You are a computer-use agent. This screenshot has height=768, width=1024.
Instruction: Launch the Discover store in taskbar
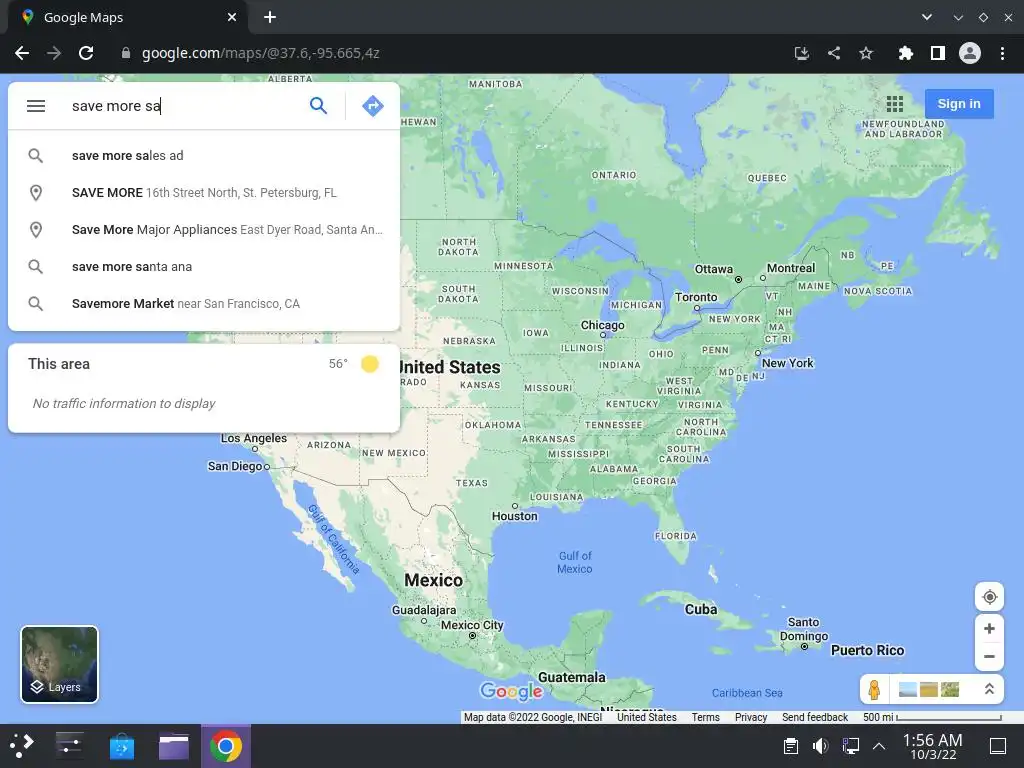click(121, 746)
